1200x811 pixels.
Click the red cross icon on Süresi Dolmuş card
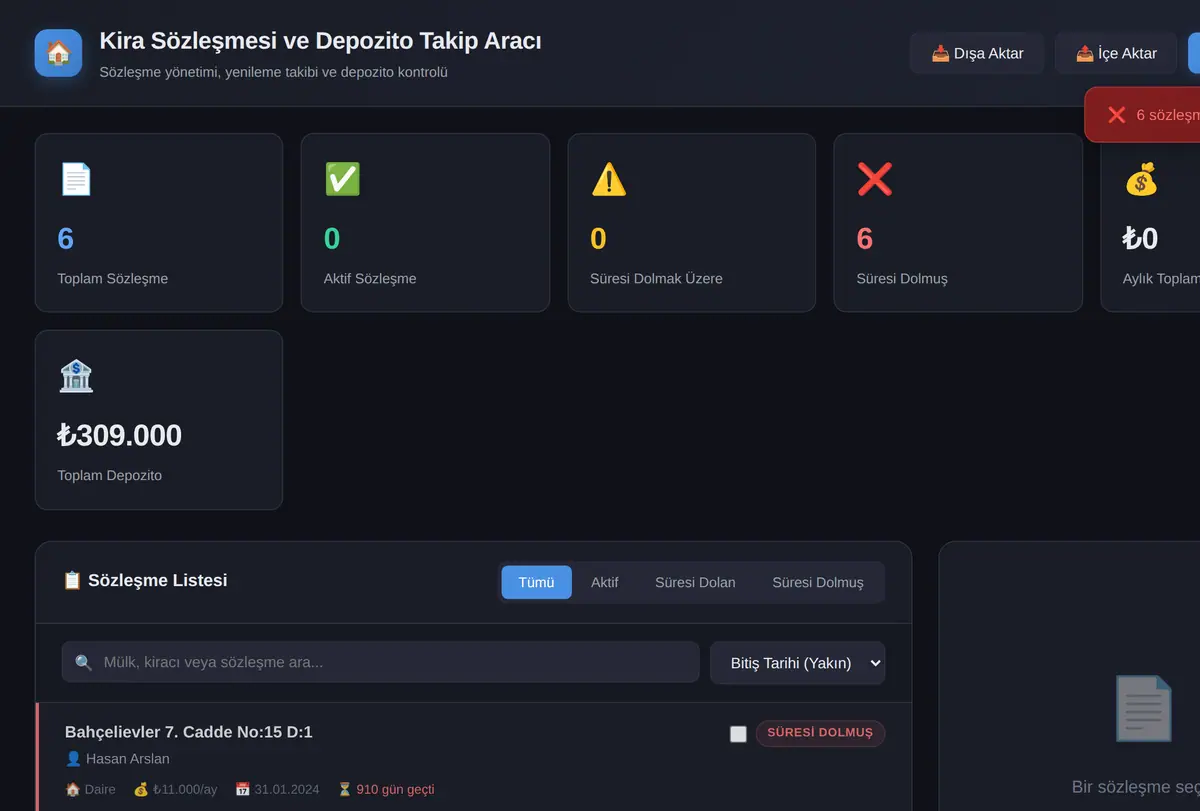(875, 179)
